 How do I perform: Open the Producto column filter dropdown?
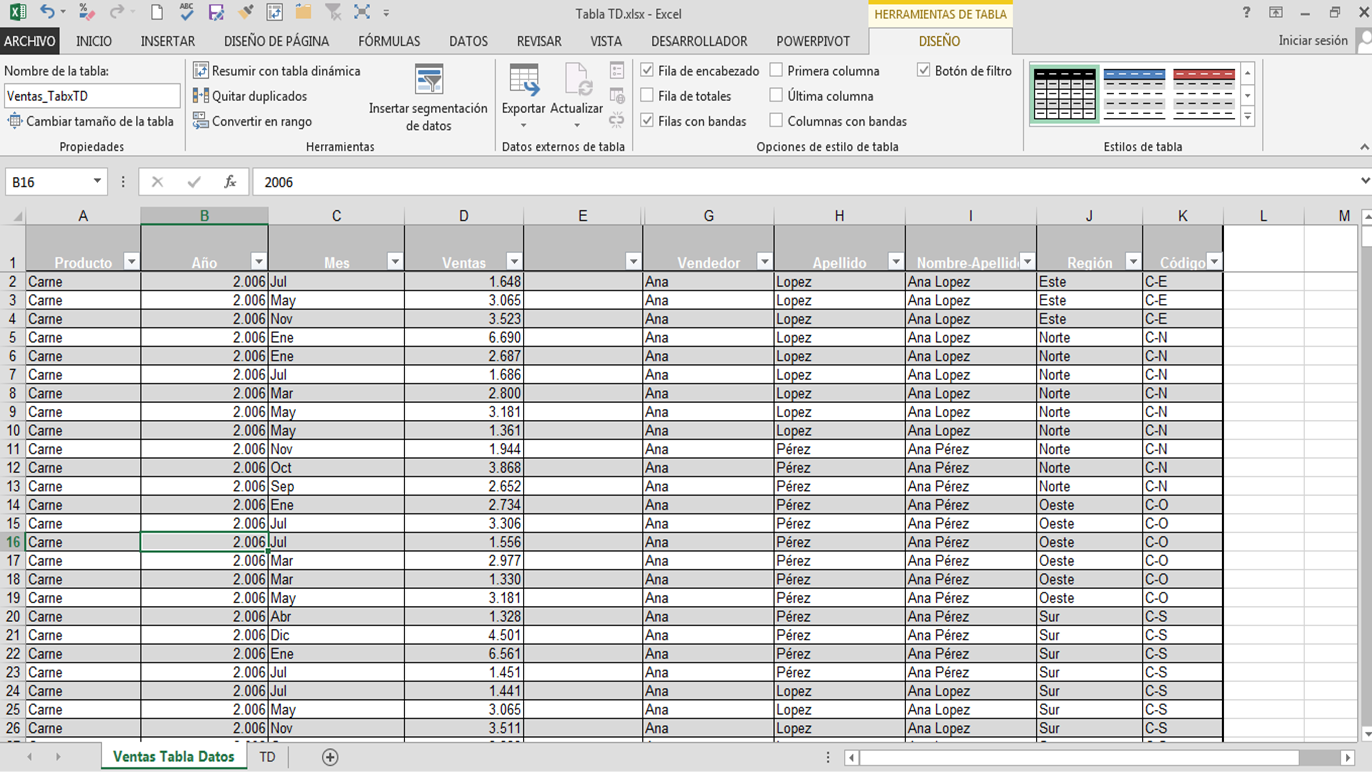click(x=131, y=262)
